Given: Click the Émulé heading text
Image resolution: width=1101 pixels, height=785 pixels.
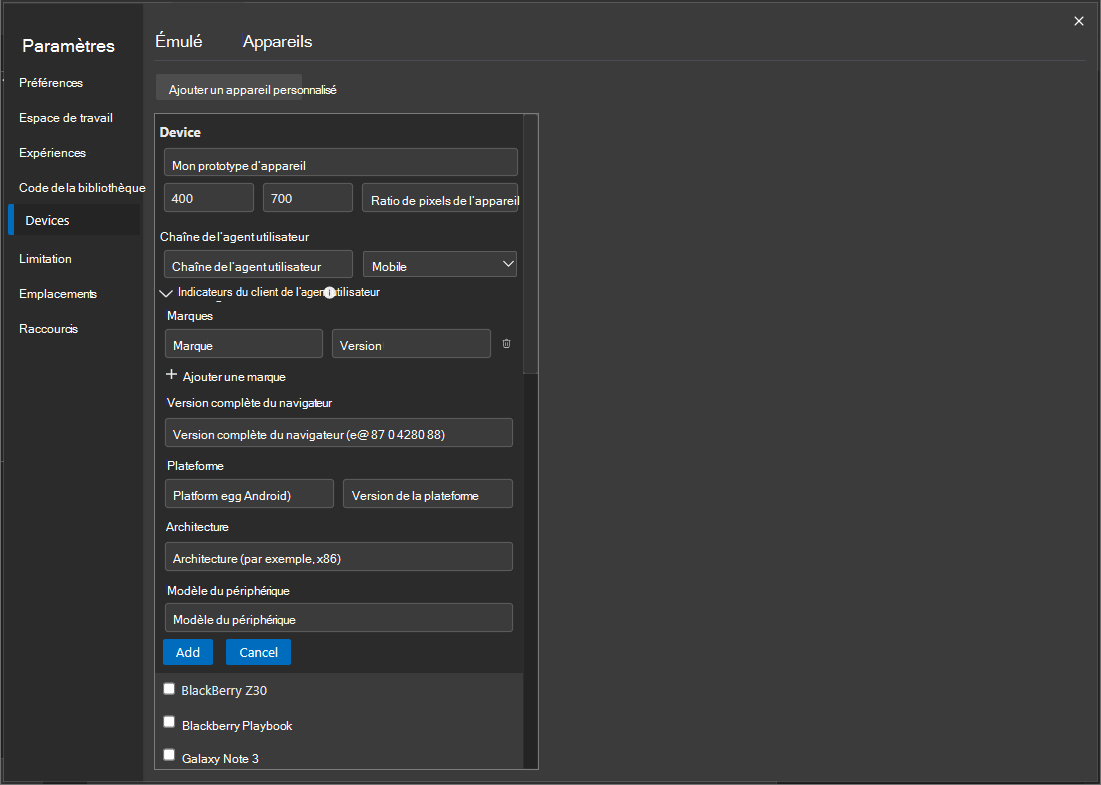Looking at the screenshot, I should pyautogui.click(x=178, y=41).
